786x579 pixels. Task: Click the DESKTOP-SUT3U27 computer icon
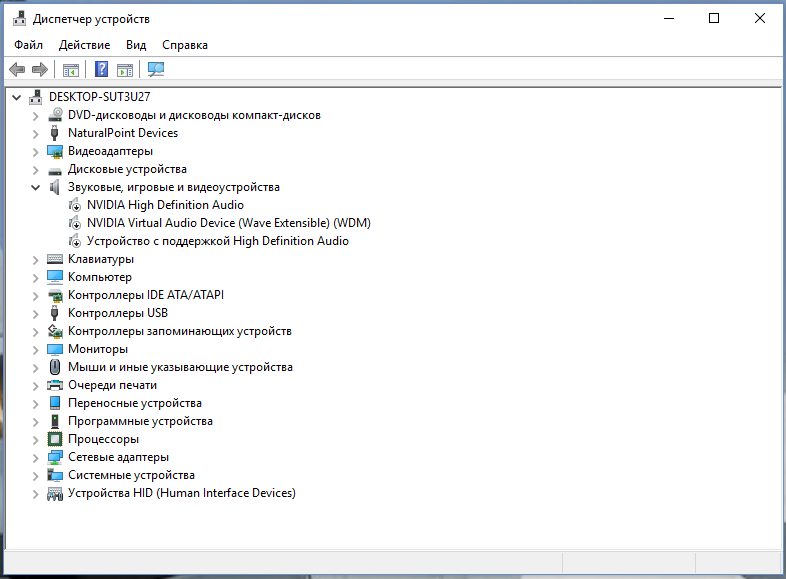[36, 97]
